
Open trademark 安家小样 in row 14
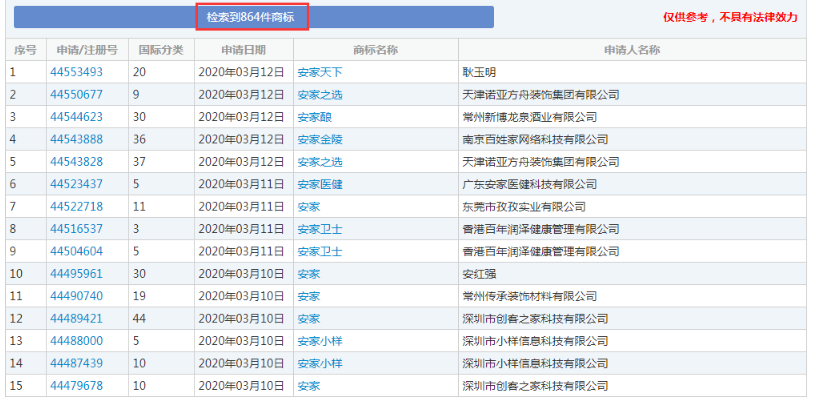[320, 363]
